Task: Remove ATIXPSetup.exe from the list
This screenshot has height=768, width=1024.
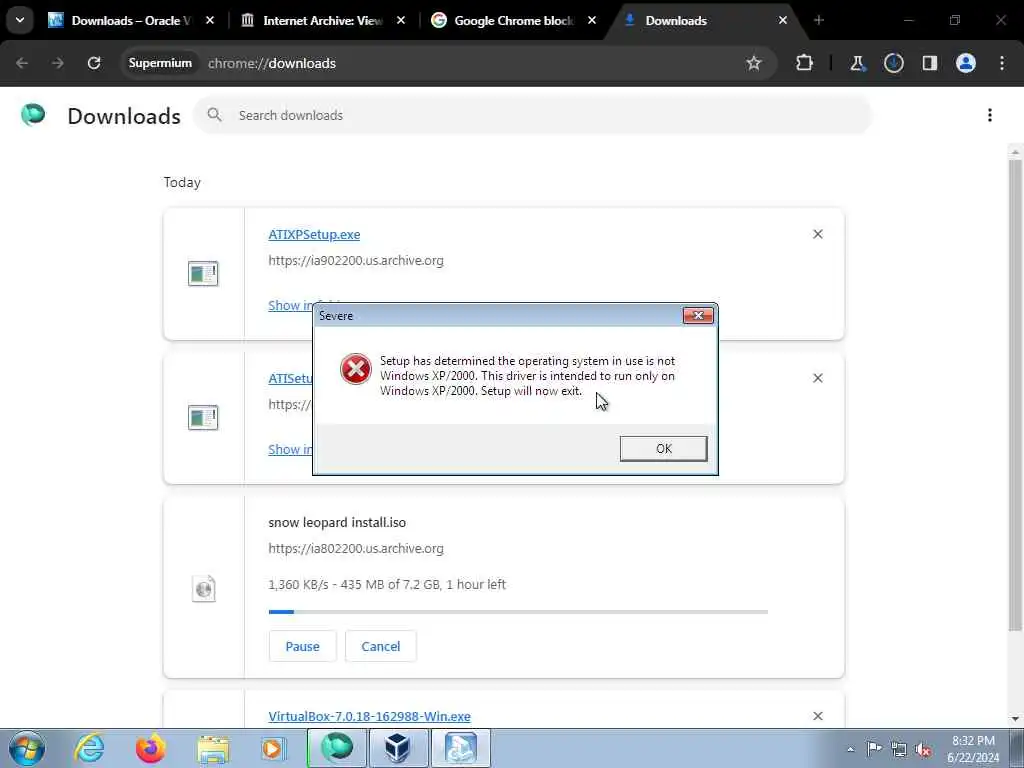Action: pyautogui.click(x=818, y=234)
